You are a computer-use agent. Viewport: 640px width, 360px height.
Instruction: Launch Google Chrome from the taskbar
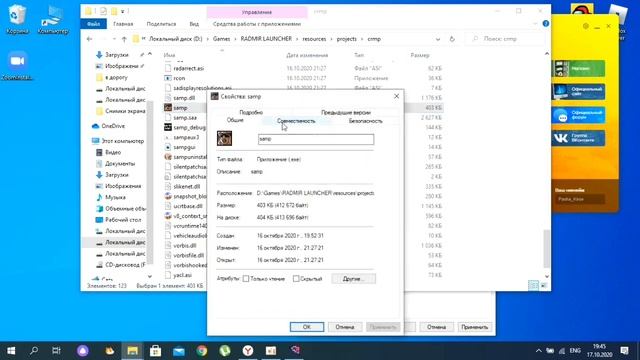pyautogui.click(x=202, y=351)
